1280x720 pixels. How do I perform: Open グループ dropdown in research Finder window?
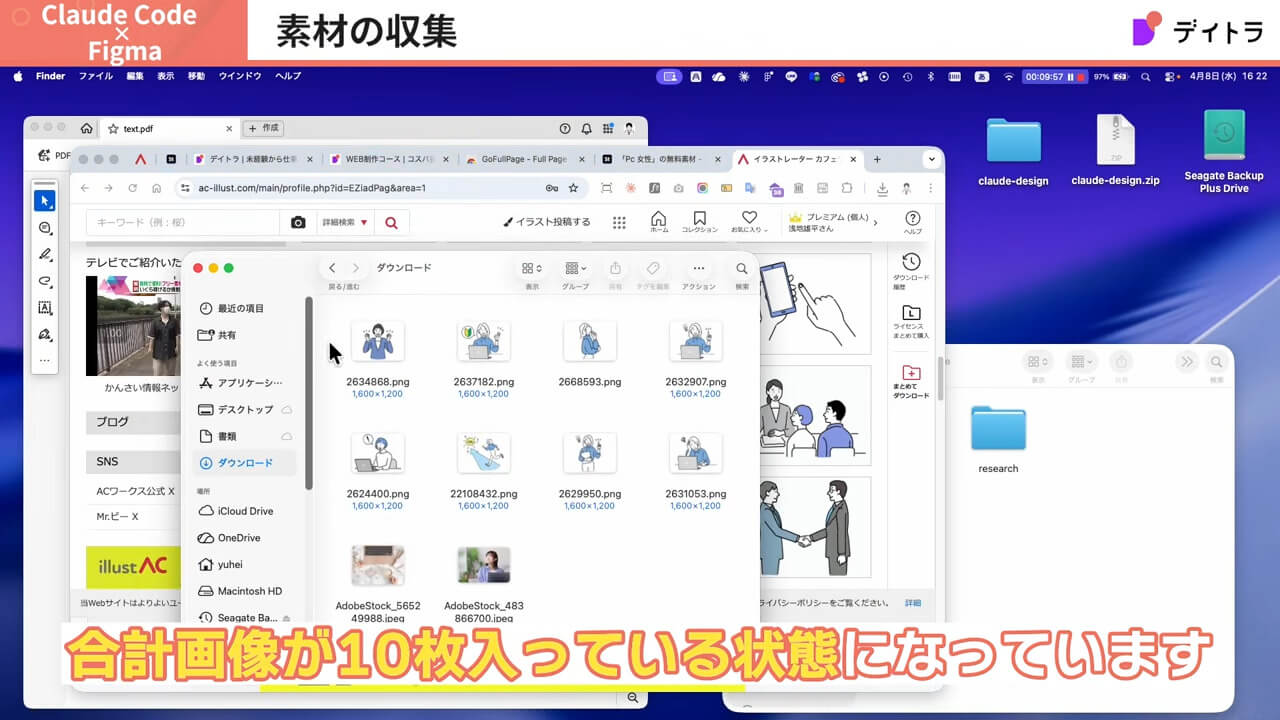coord(1080,362)
